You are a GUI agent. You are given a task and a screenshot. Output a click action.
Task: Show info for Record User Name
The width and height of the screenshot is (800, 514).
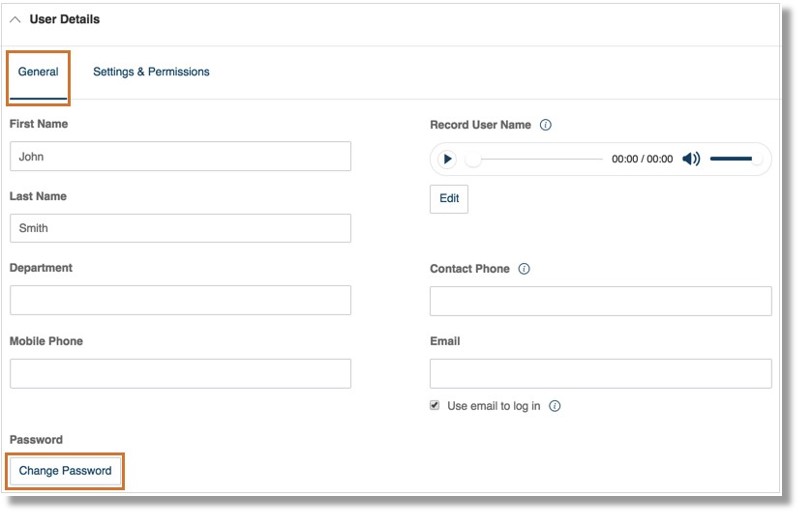tap(545, 125)
